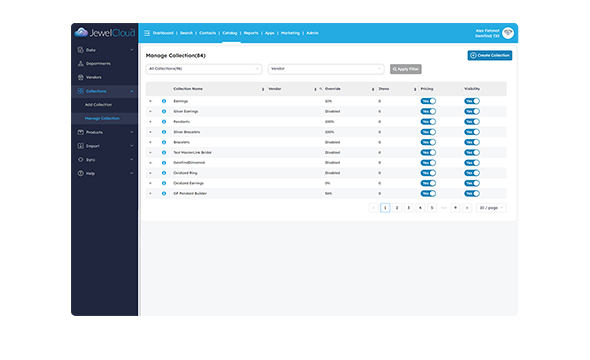Toggle Visibility switch for Earrings

click(x=472, y=101)
